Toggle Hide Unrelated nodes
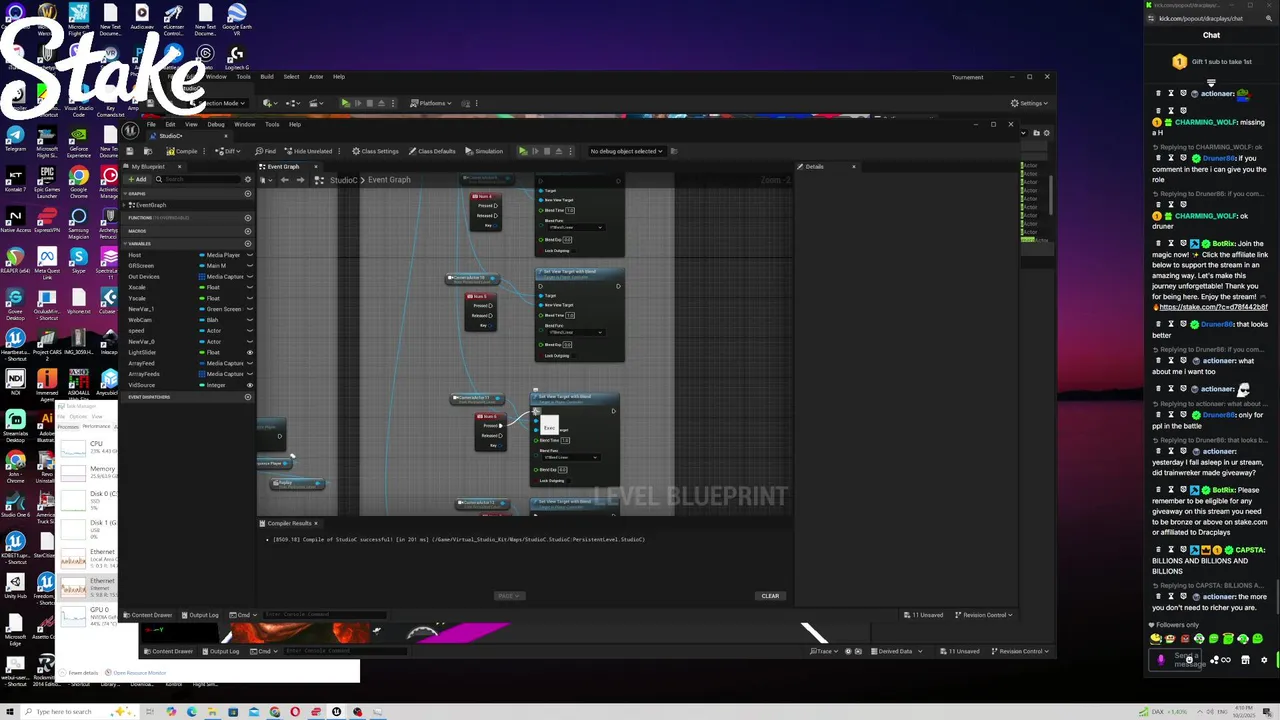Viewport: 1280px width, 720px height. [310, 151]
